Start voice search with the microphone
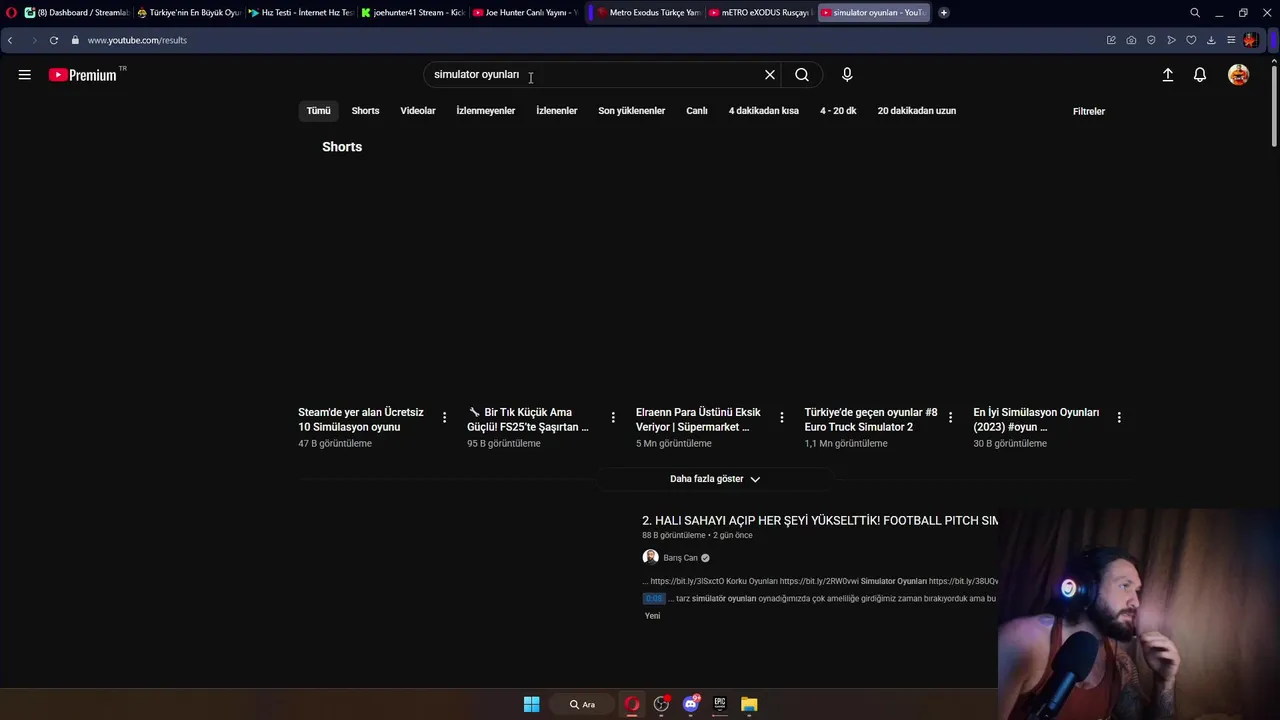Image resolution: width=1280 pixels, height=720 pixels. pyautogui.click(x=847, y=75)
